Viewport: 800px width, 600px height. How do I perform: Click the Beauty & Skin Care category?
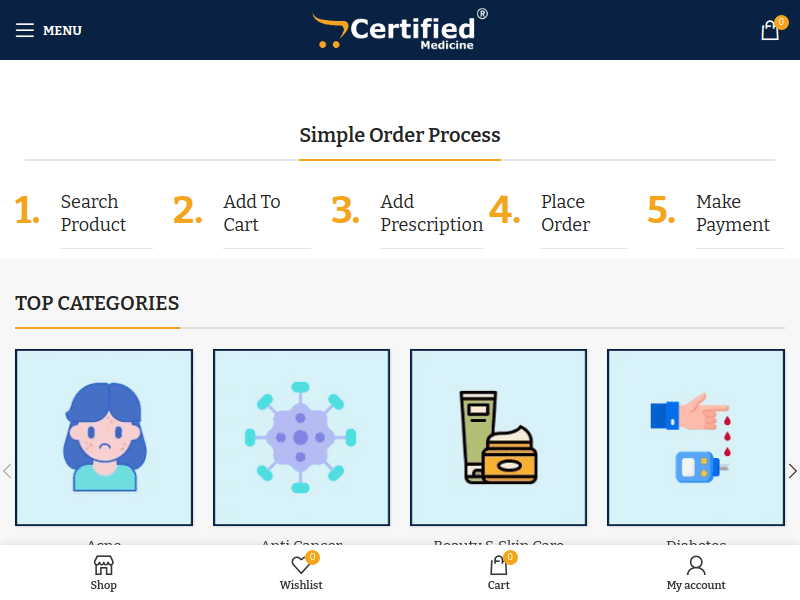point(498,437)
